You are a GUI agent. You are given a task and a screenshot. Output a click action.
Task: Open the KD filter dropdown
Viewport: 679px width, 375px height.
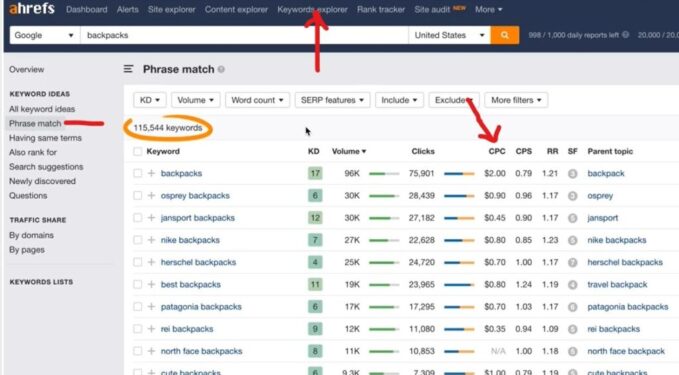pos(149,100)
